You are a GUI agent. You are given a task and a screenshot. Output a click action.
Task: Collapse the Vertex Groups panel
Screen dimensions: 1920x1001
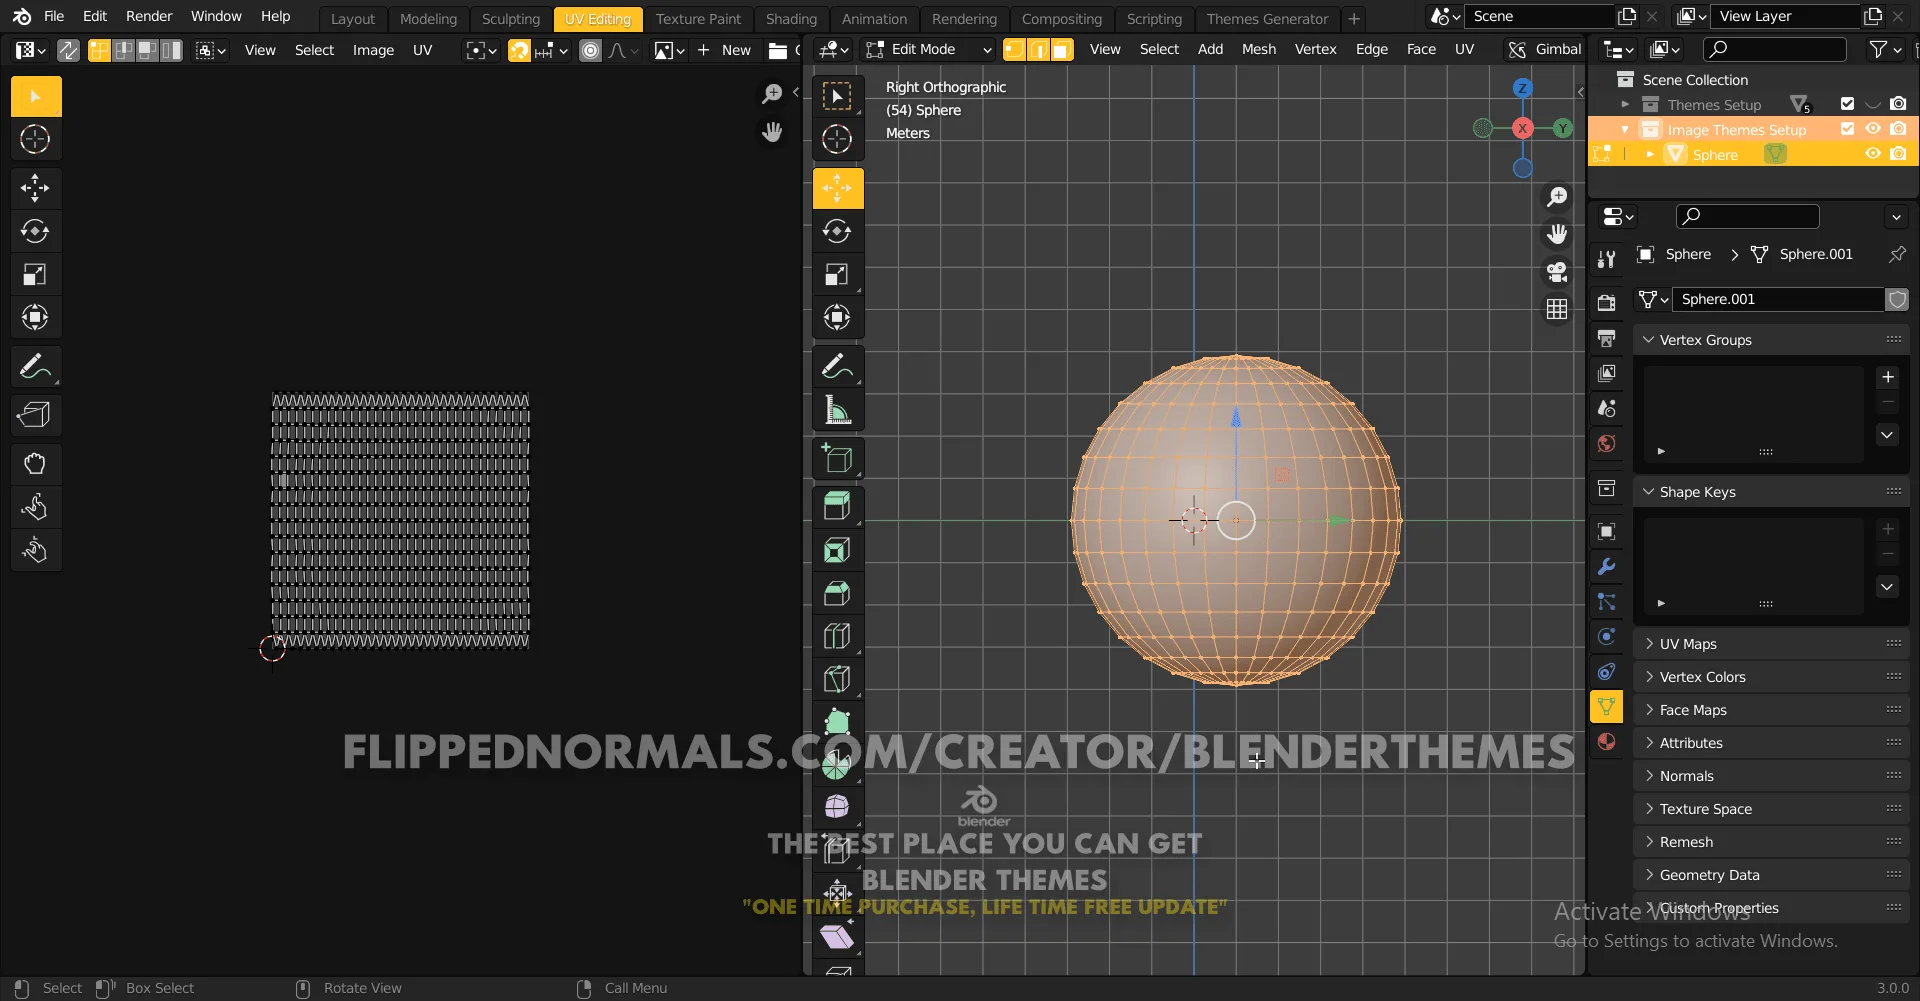[x=1647, y=339]
